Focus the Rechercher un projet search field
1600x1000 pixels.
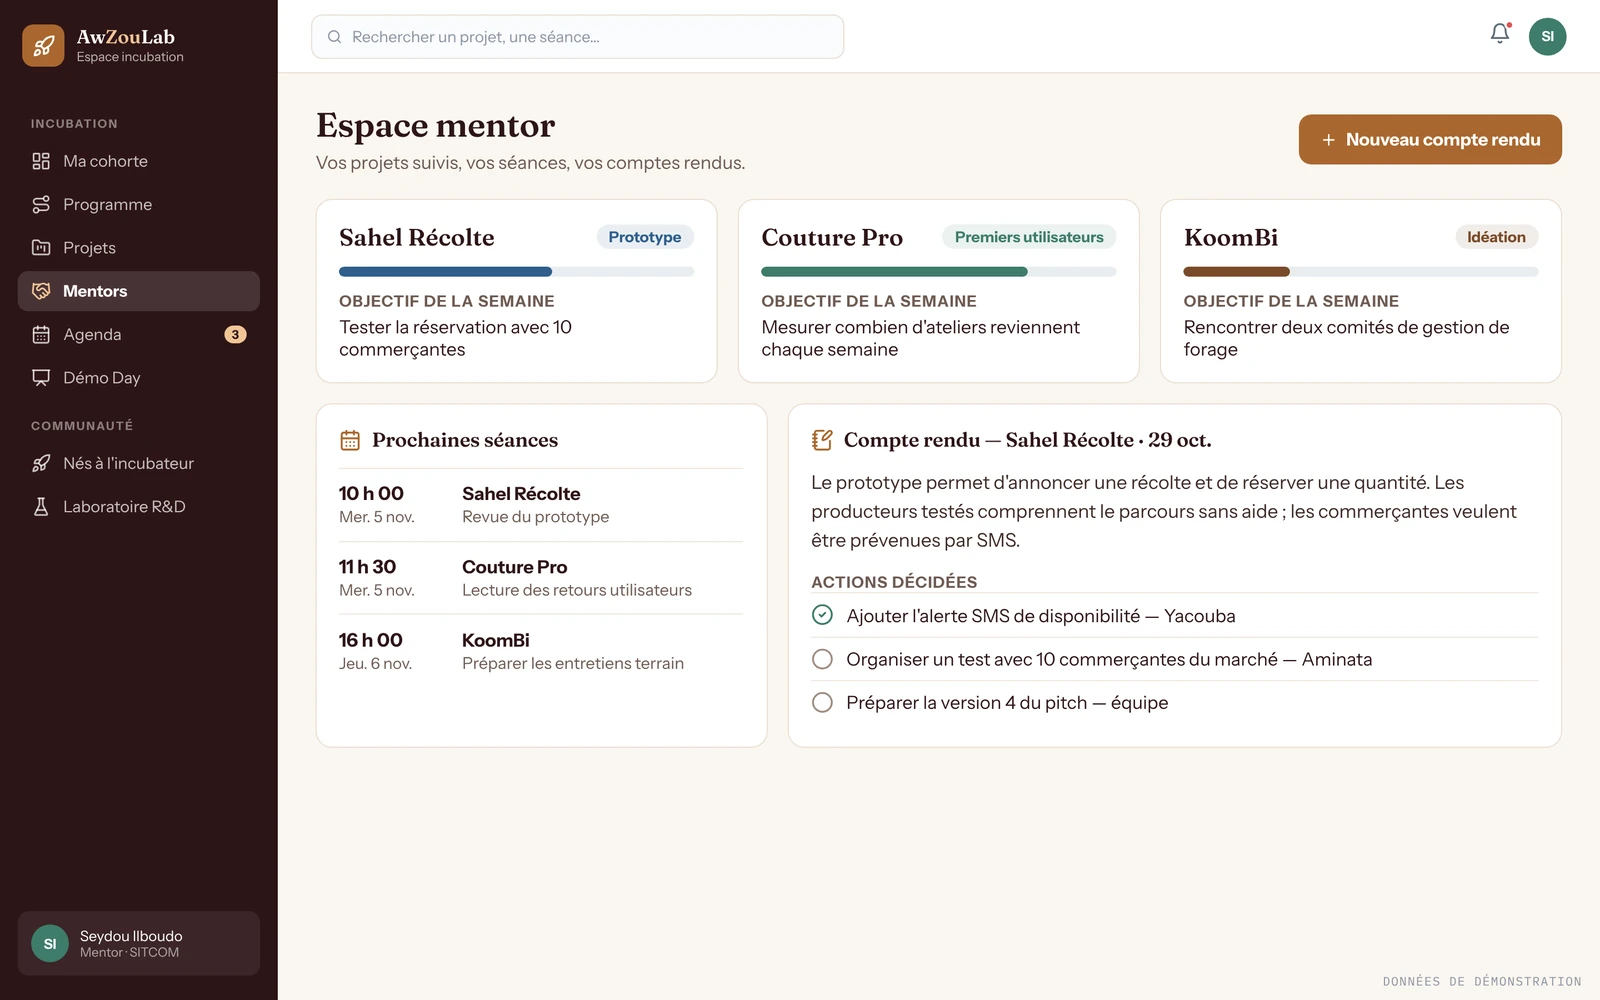(x=577, y=37)
